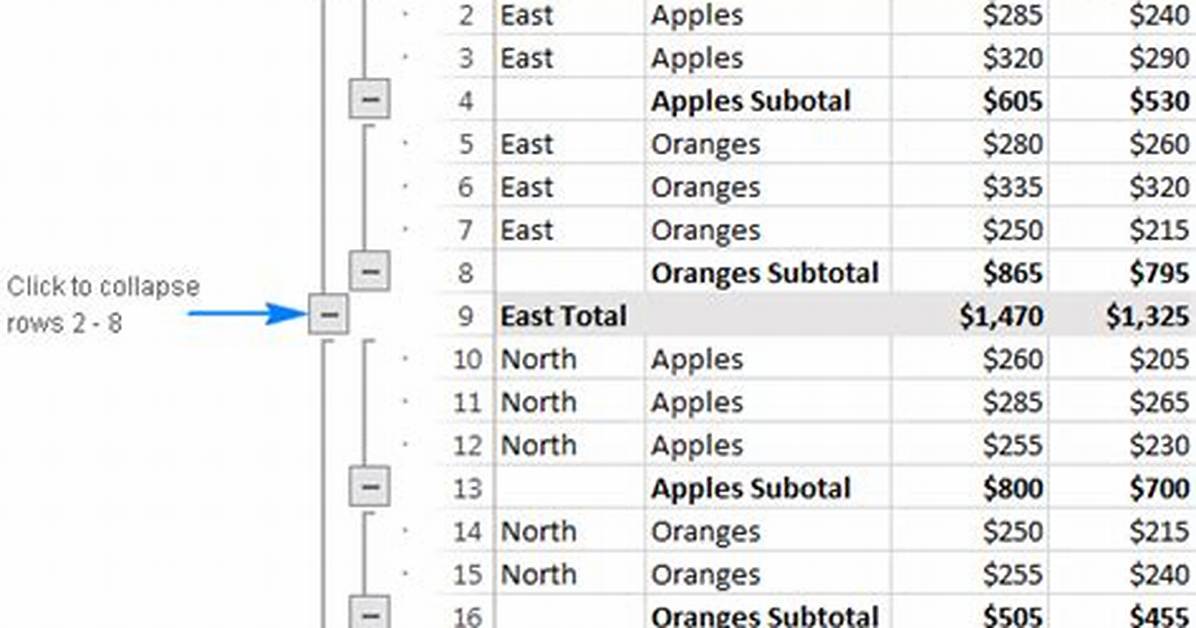This screenshot has height=628, width=1196.
Task: Select row header 4
Action: (466, 101)
